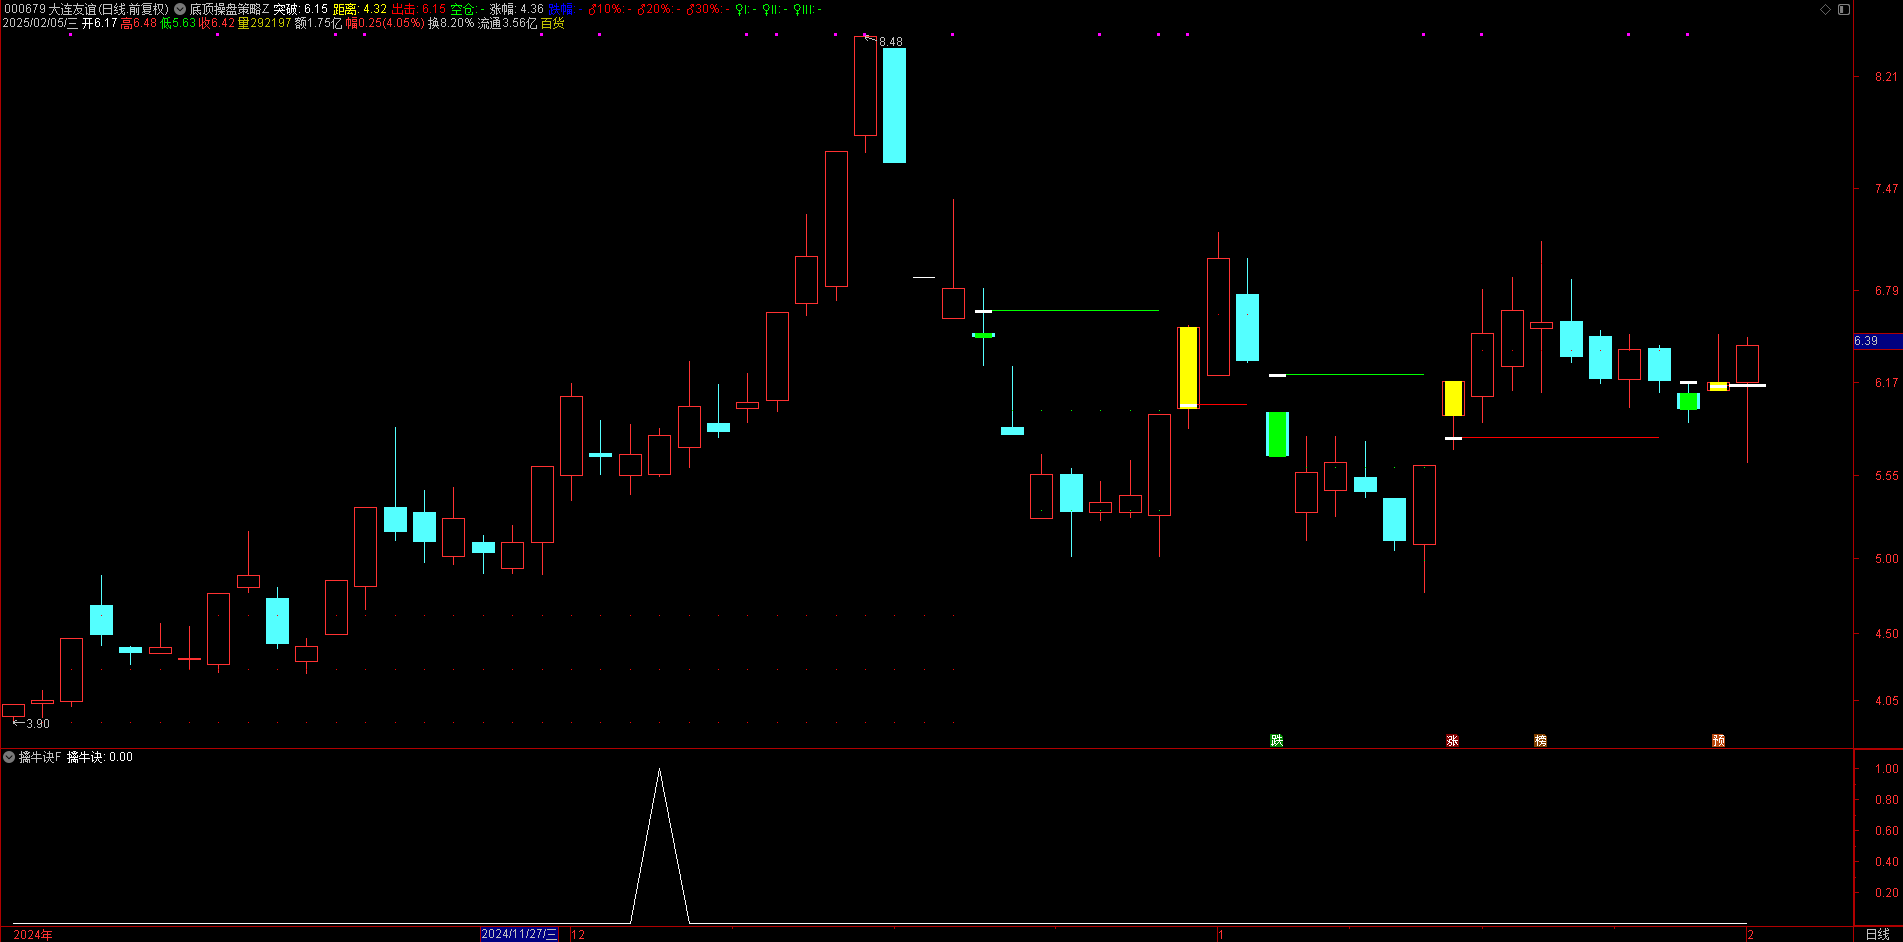Click the diamond icon in the corner
1903x942 pixels.
tap(1825, 9)
